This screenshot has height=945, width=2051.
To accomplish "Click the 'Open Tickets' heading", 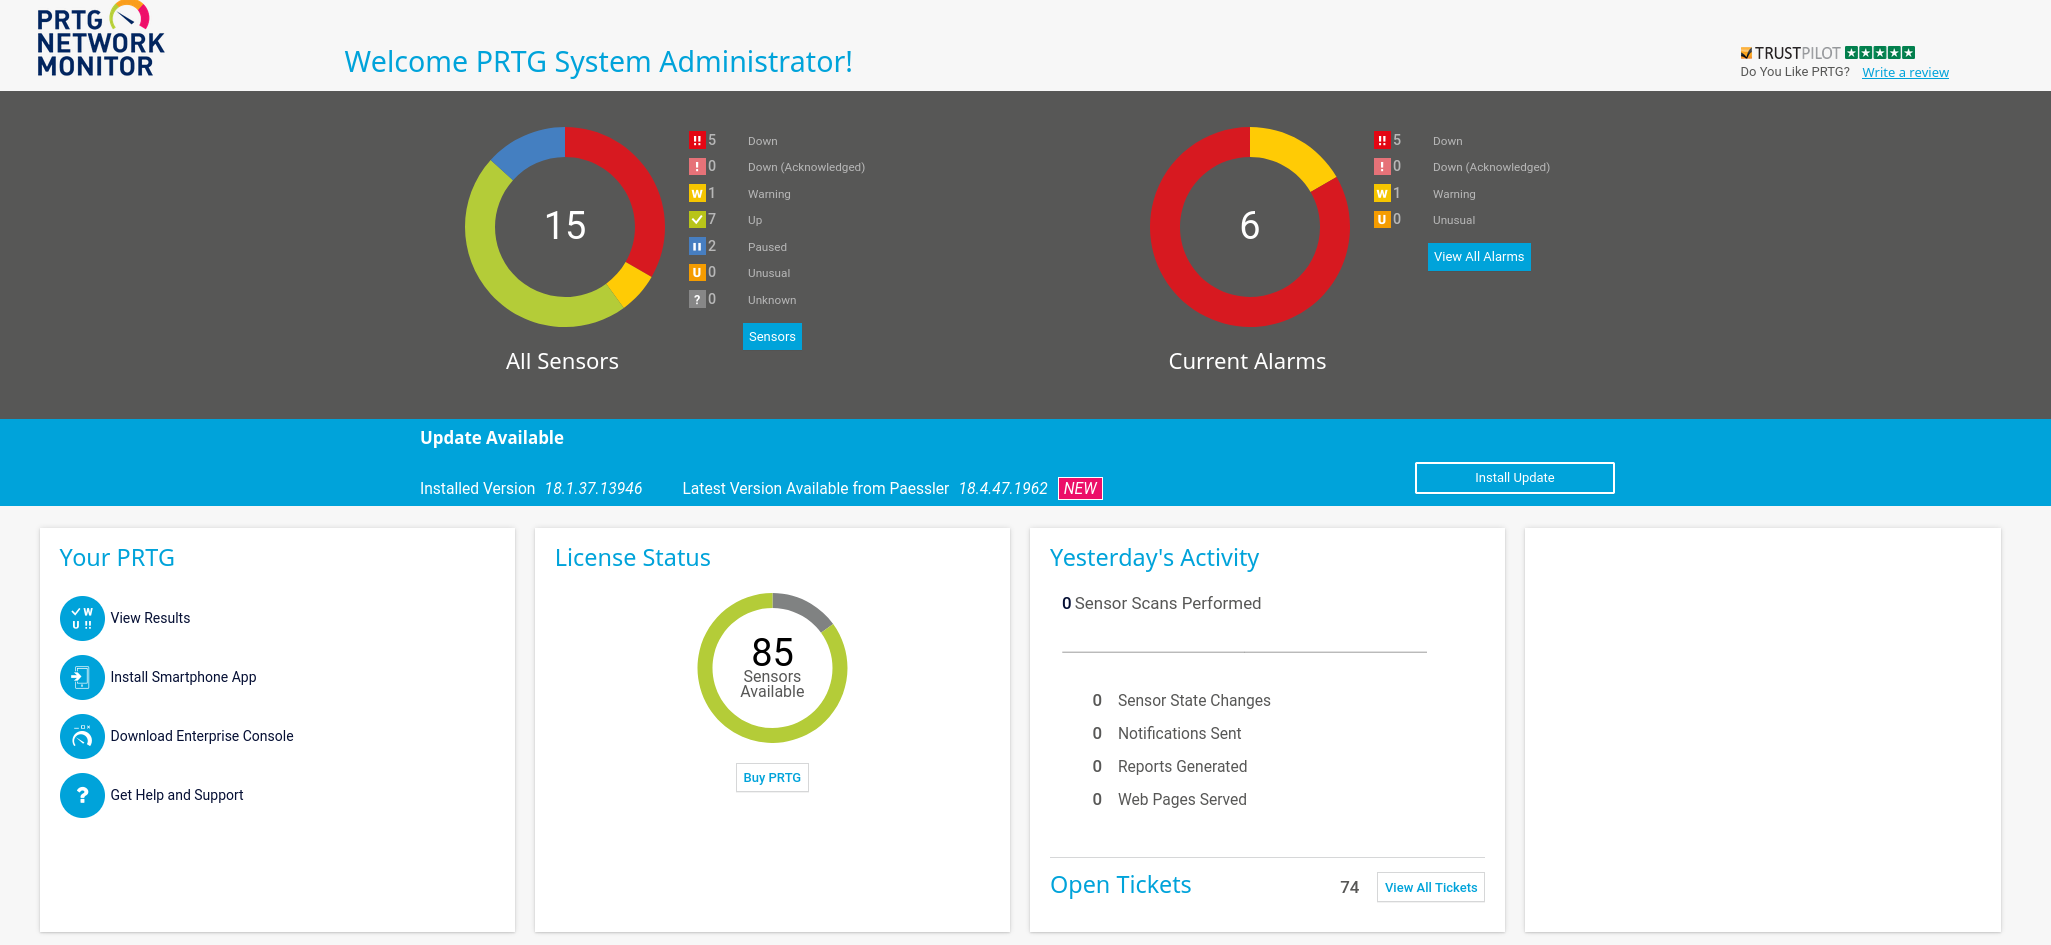I will pyautogui.click(x=1120, y=886).
